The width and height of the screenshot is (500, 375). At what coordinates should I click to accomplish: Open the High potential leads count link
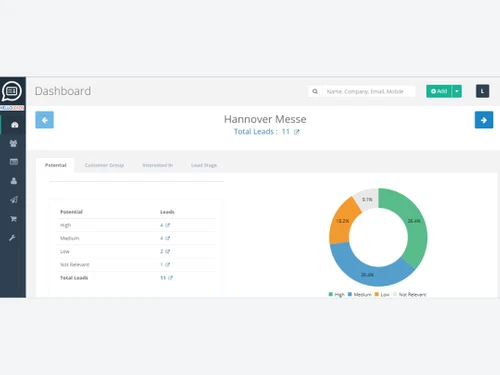click(x=165, y=225)
